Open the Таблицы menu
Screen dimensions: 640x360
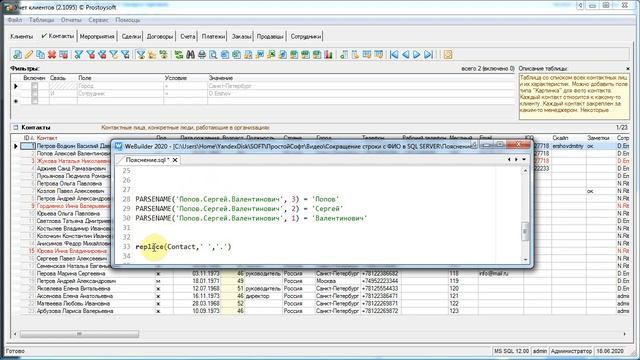[42, 20]
